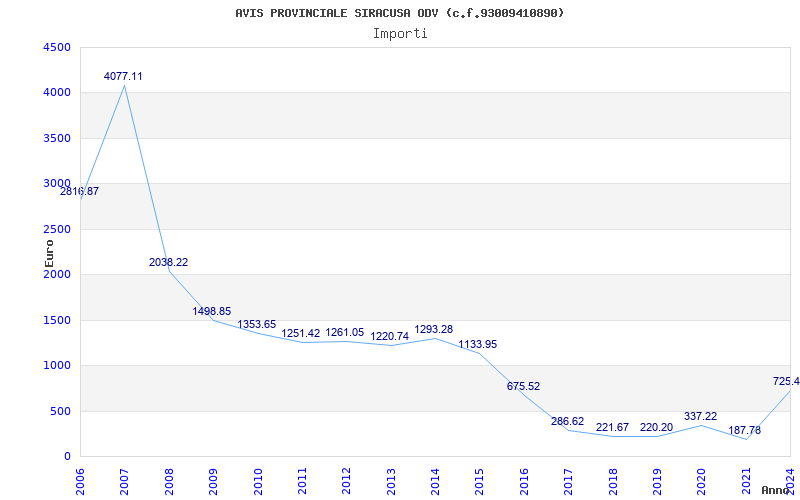Screen dimensions: 800x500
Task: Click the y-axis tick 2500
Action: (x=57, y=230)
